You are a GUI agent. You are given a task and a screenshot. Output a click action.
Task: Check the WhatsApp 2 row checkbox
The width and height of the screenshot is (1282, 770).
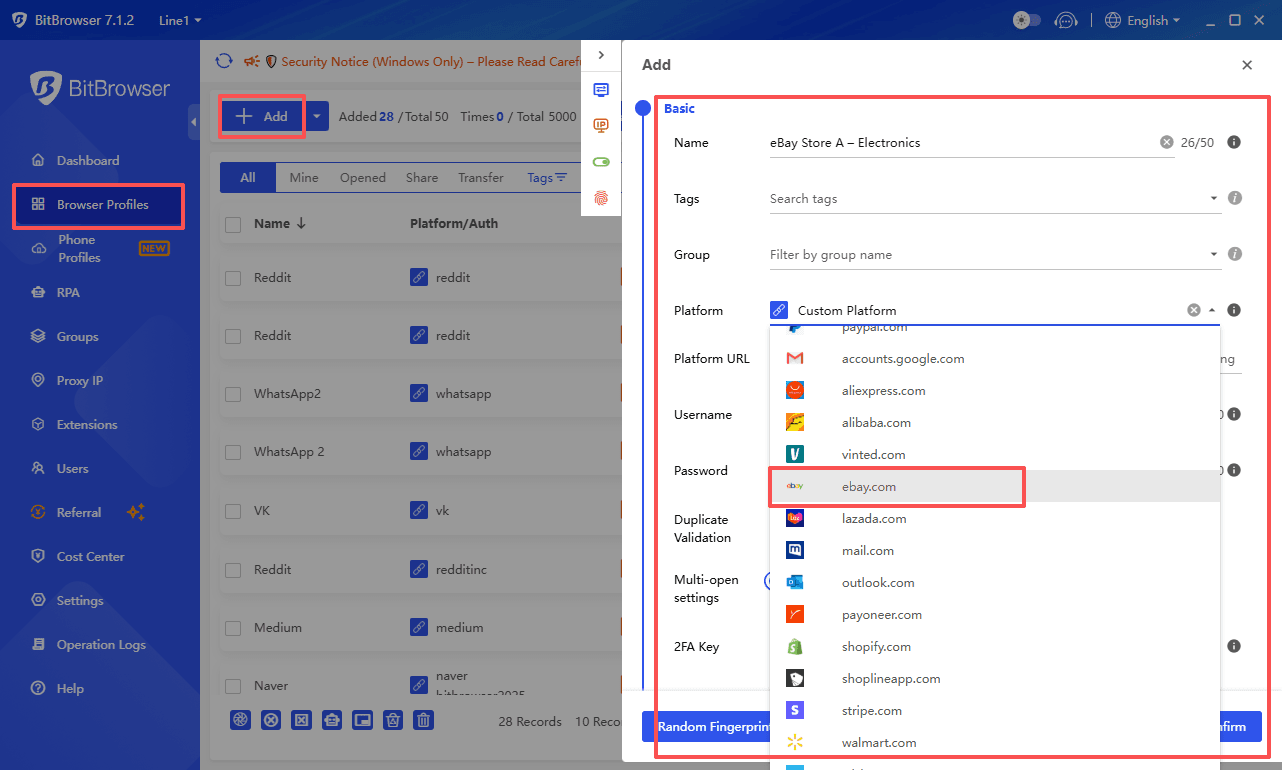(233, 453)
